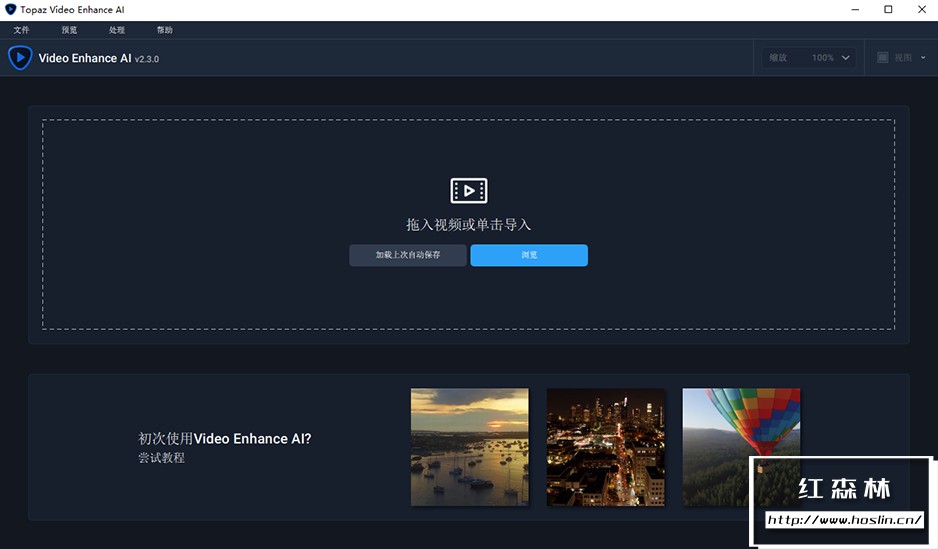
Task: Click the Video Enhance AI play-shield logo
Action: [20, 58]
